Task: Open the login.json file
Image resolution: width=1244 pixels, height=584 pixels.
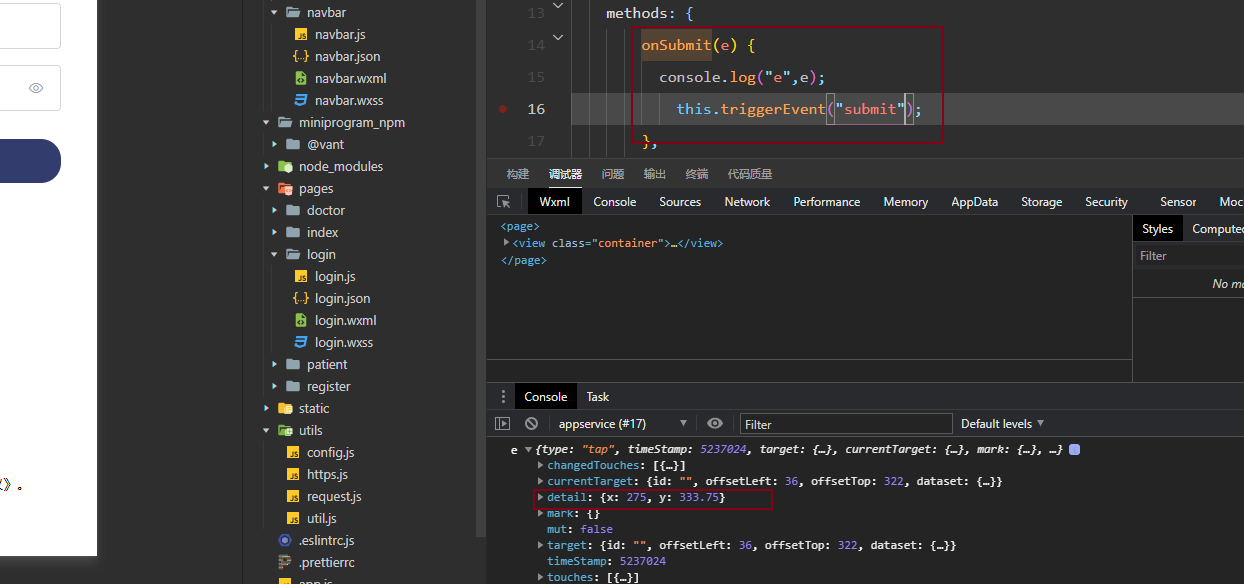Action: pos(342,299)
